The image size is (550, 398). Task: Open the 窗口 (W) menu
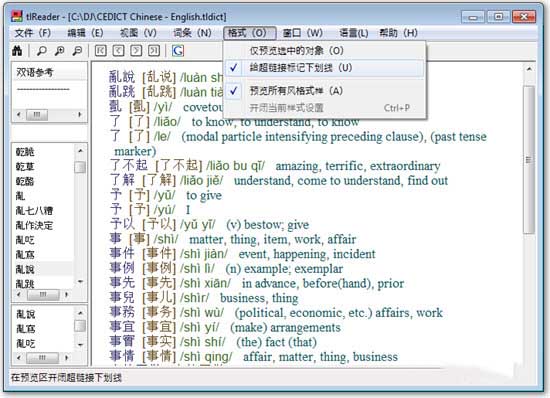click(x=302, y=33)
